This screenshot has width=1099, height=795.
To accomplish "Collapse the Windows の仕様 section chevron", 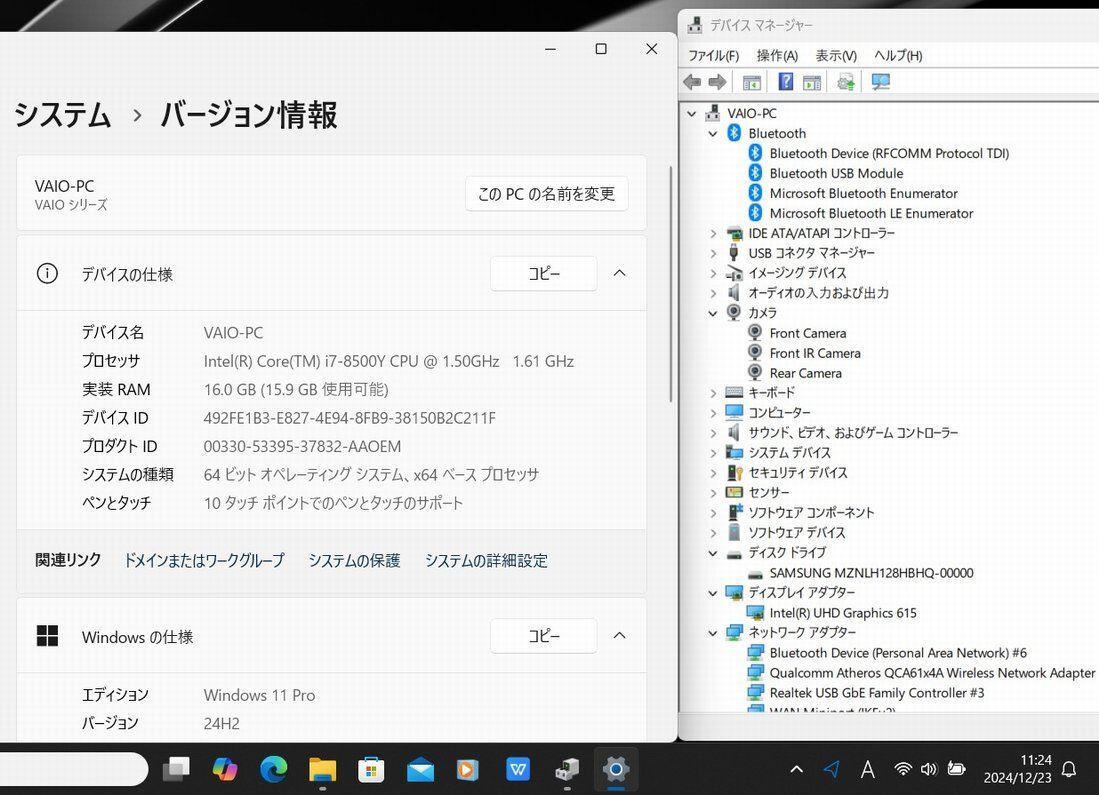I will [620, 636].
